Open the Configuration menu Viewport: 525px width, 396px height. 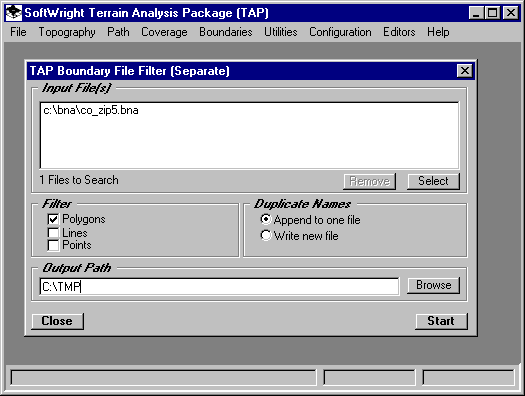click(340, 32)
